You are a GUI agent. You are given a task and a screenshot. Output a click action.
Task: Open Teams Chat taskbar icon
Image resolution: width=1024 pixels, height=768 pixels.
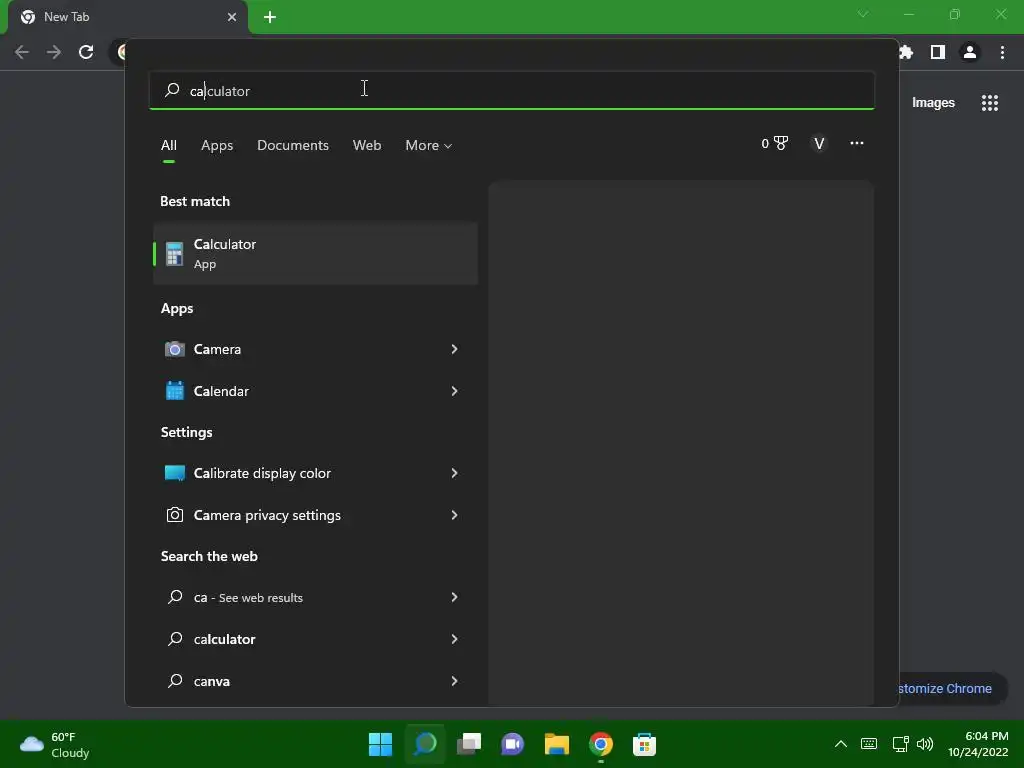(x=513, y=744)
